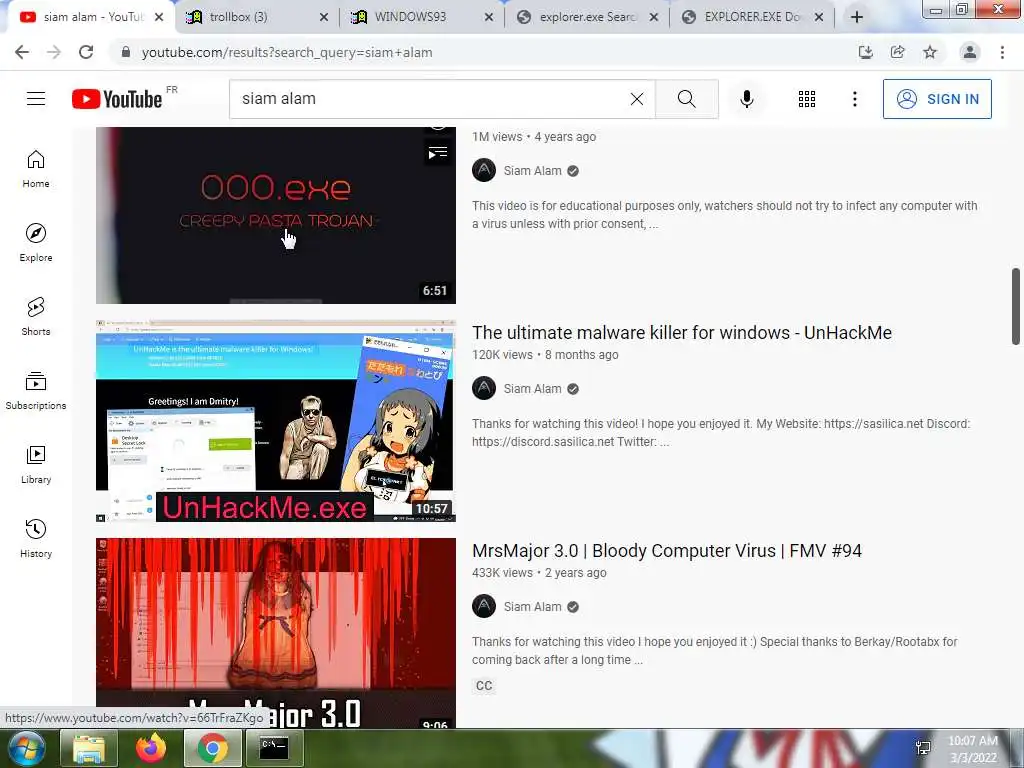Open Library in the sidebar
Viewport: 1024px width, 768px height.
coord(36,464)
